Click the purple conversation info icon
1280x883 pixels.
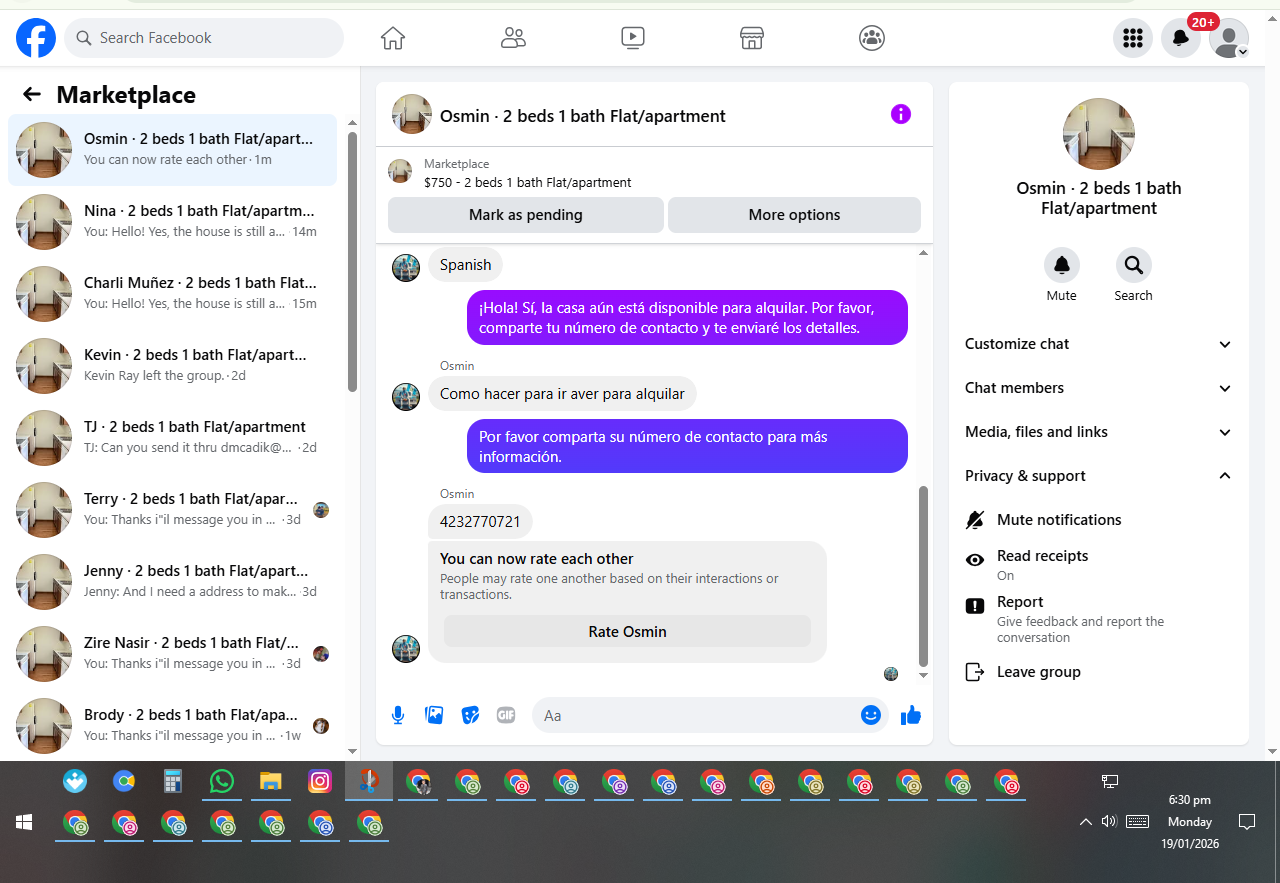click(901, 114)
